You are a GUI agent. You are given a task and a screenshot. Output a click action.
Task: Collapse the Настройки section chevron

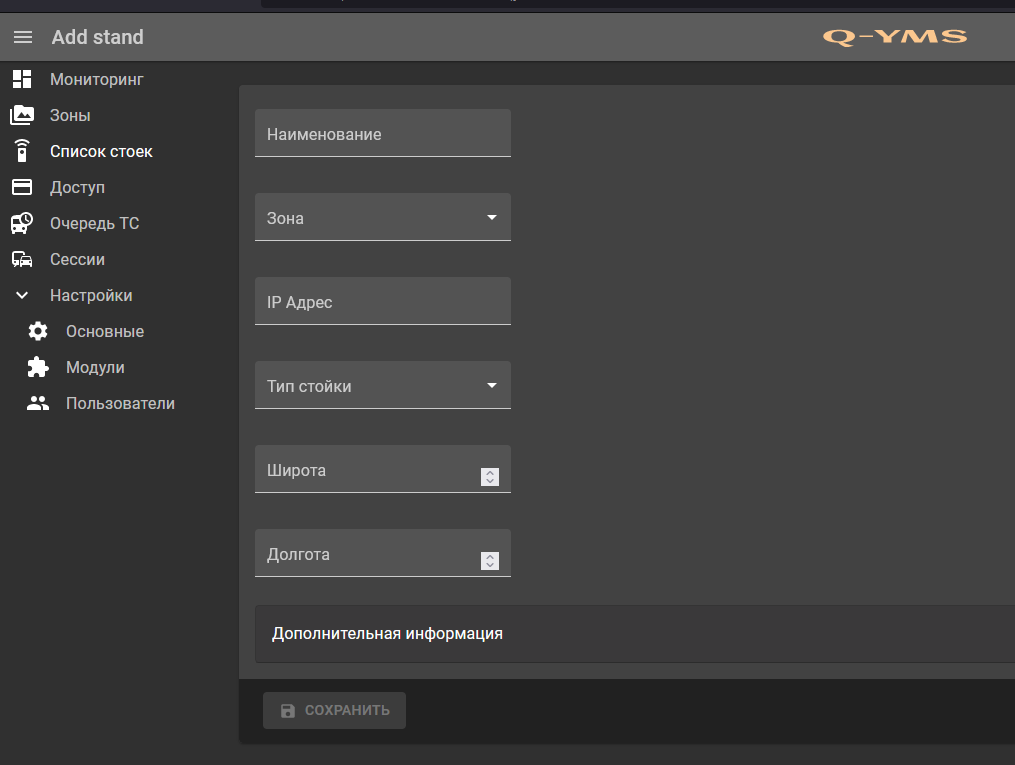(x=22, y=295)
